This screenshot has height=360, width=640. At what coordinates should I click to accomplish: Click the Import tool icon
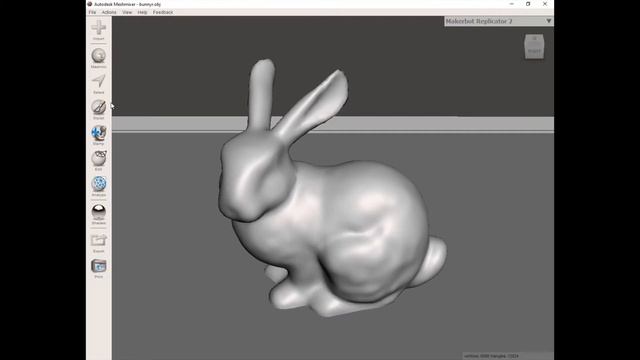click(x=98, y=28)
